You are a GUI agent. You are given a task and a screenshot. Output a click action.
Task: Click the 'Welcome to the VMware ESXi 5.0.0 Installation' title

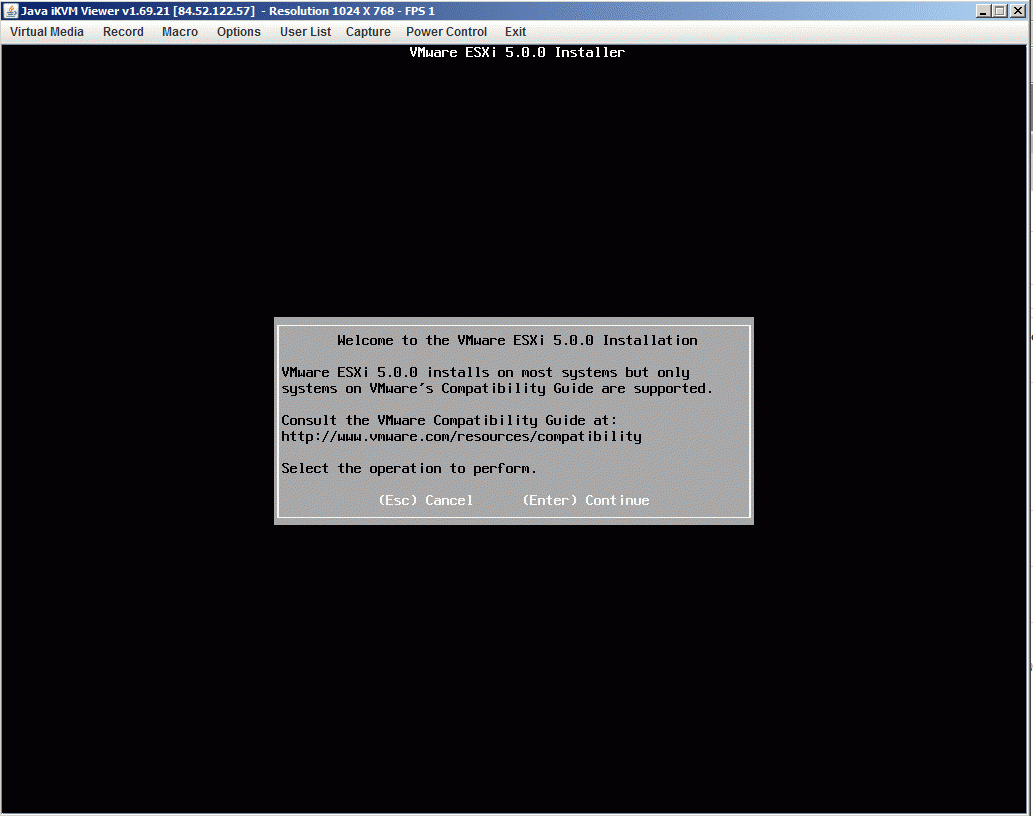click(x=517, y=340)
